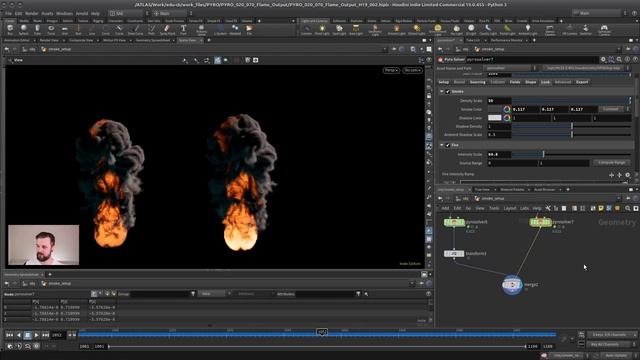
Task: Click the current frame marker on timeline
Action: tap(322, 332)
